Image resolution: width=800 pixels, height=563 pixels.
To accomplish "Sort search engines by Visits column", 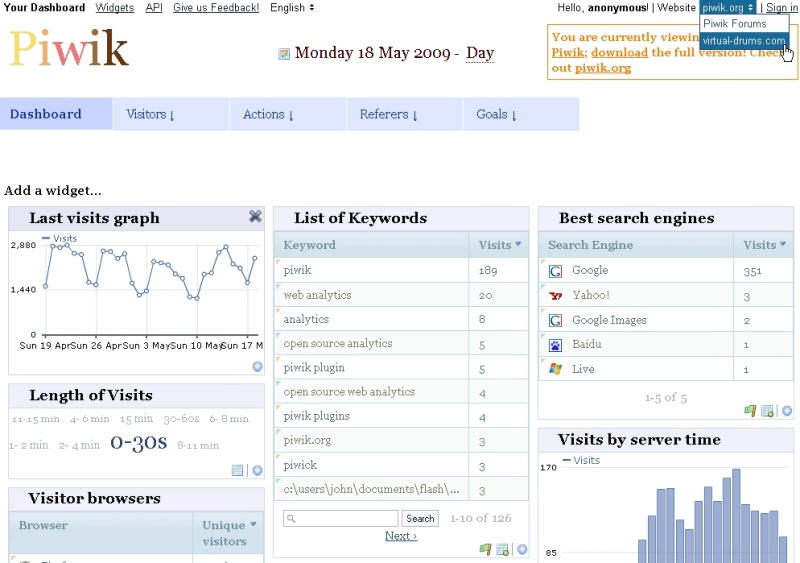I will [x=763, y=245].
